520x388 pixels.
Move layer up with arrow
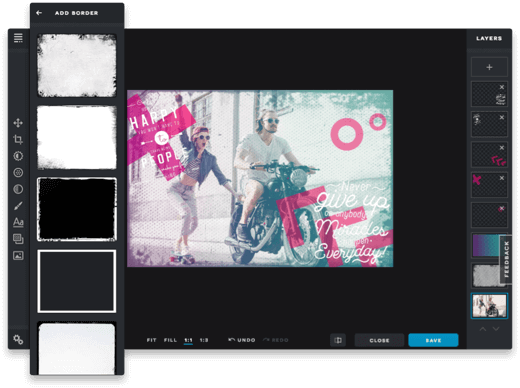coord(483,329)
